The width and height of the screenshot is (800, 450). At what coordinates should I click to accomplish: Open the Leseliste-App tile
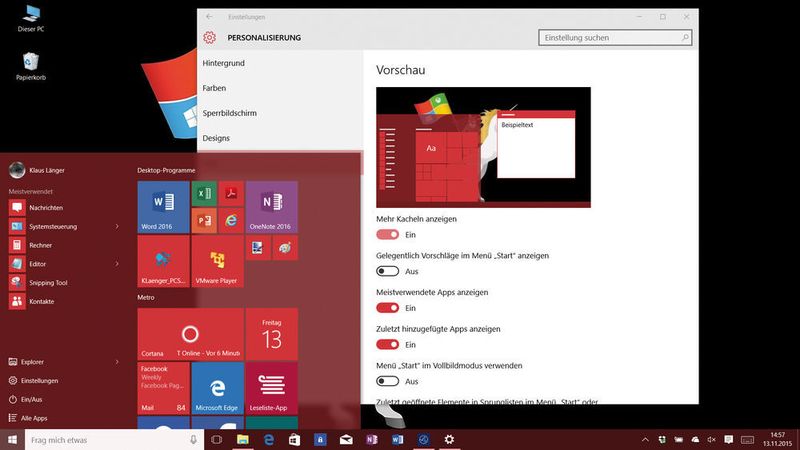click(271, 387)
